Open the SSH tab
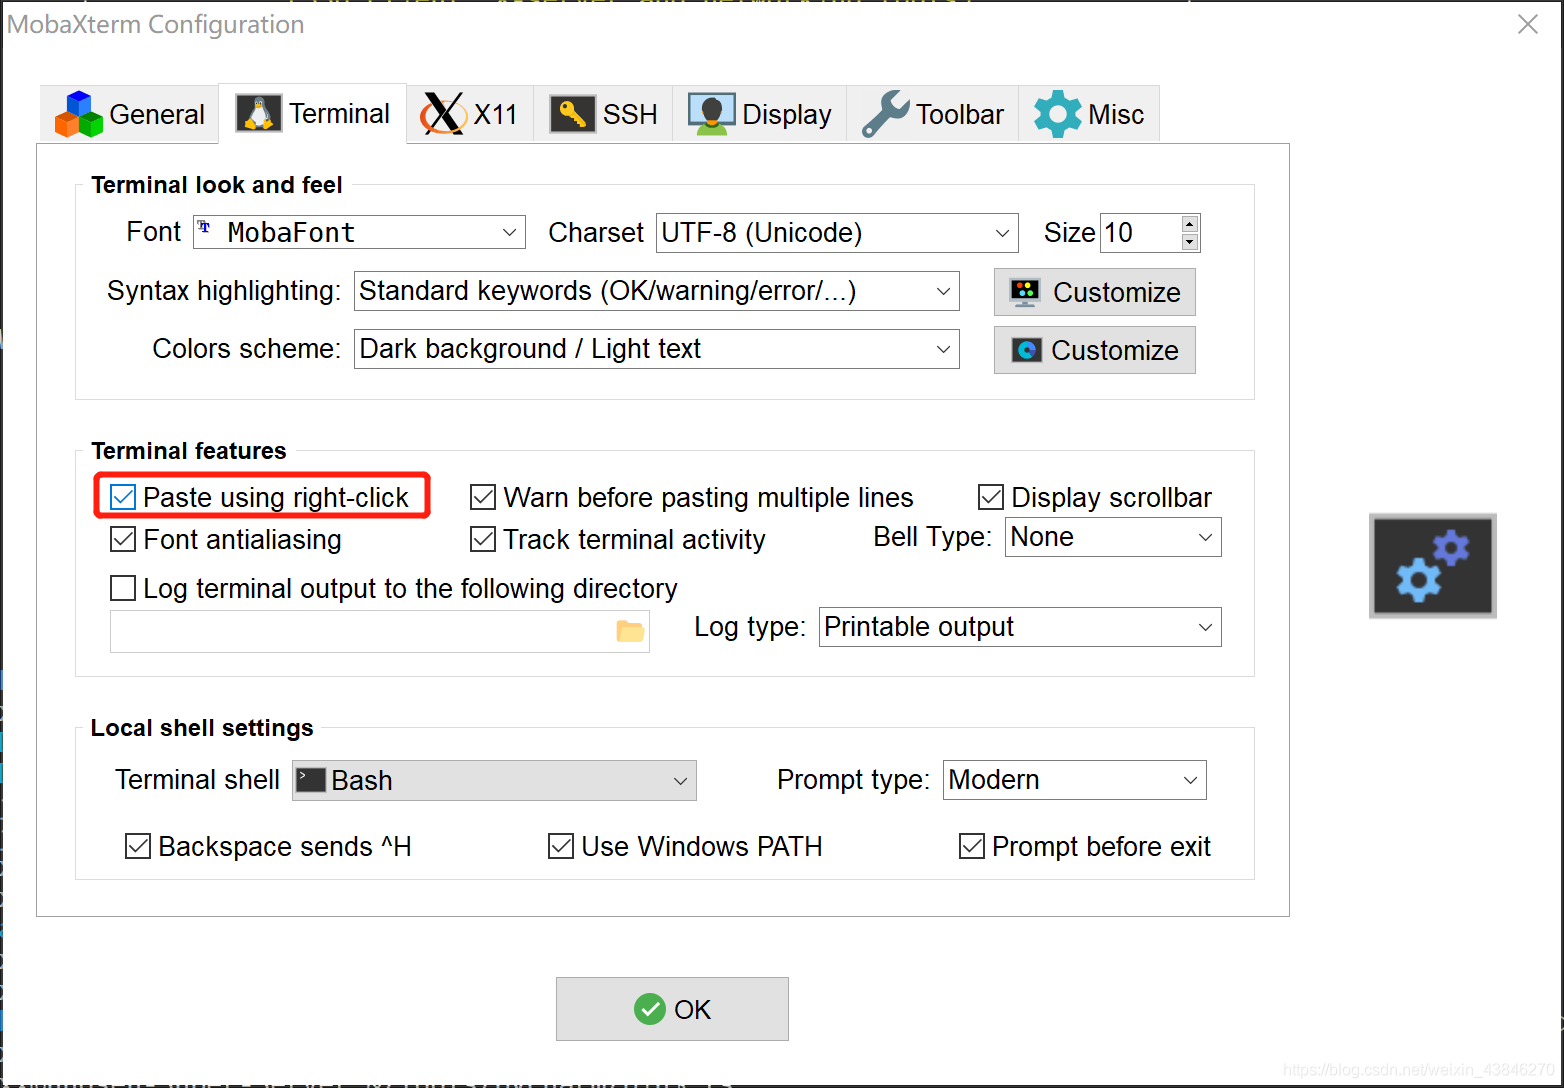Viewport: 1564px width, 1088px height. point(603,114)
